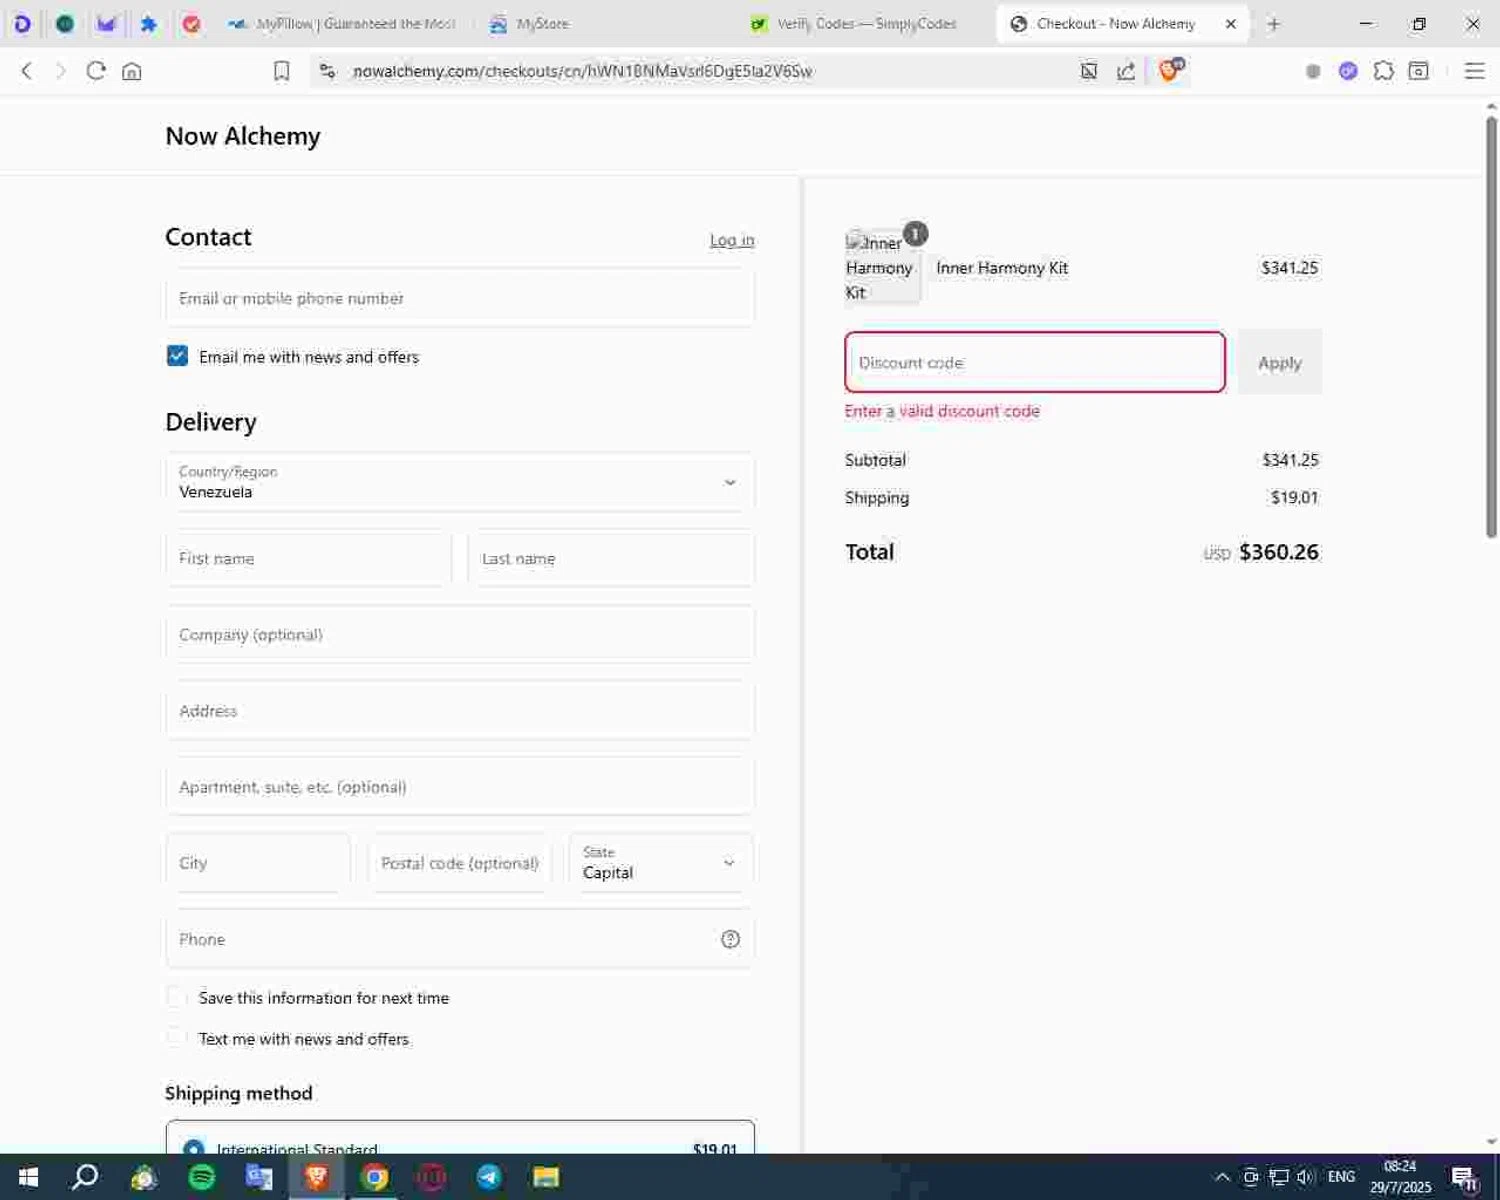This screenshot has width=1500, height=1200.
Task: Open the notification center icon
Action: [1465, 1178]
